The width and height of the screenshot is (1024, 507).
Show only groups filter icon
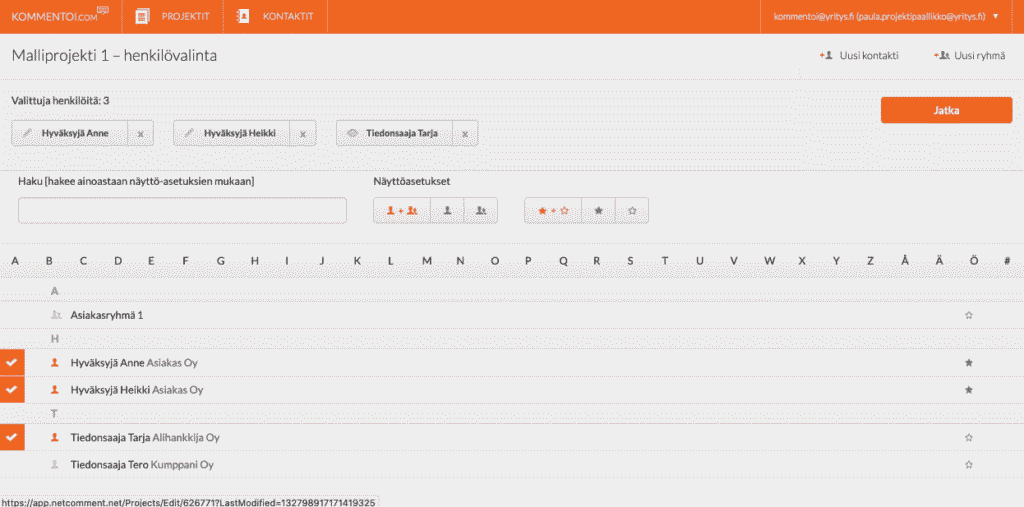[481, 211]
